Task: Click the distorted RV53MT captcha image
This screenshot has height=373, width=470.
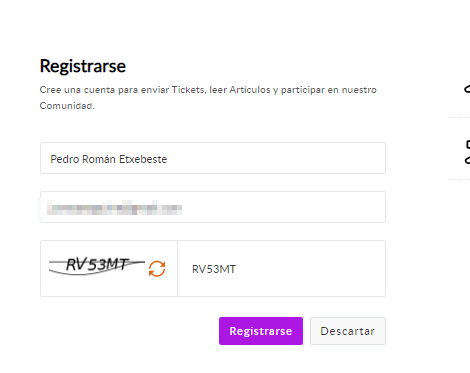Action: pos(97,266)
